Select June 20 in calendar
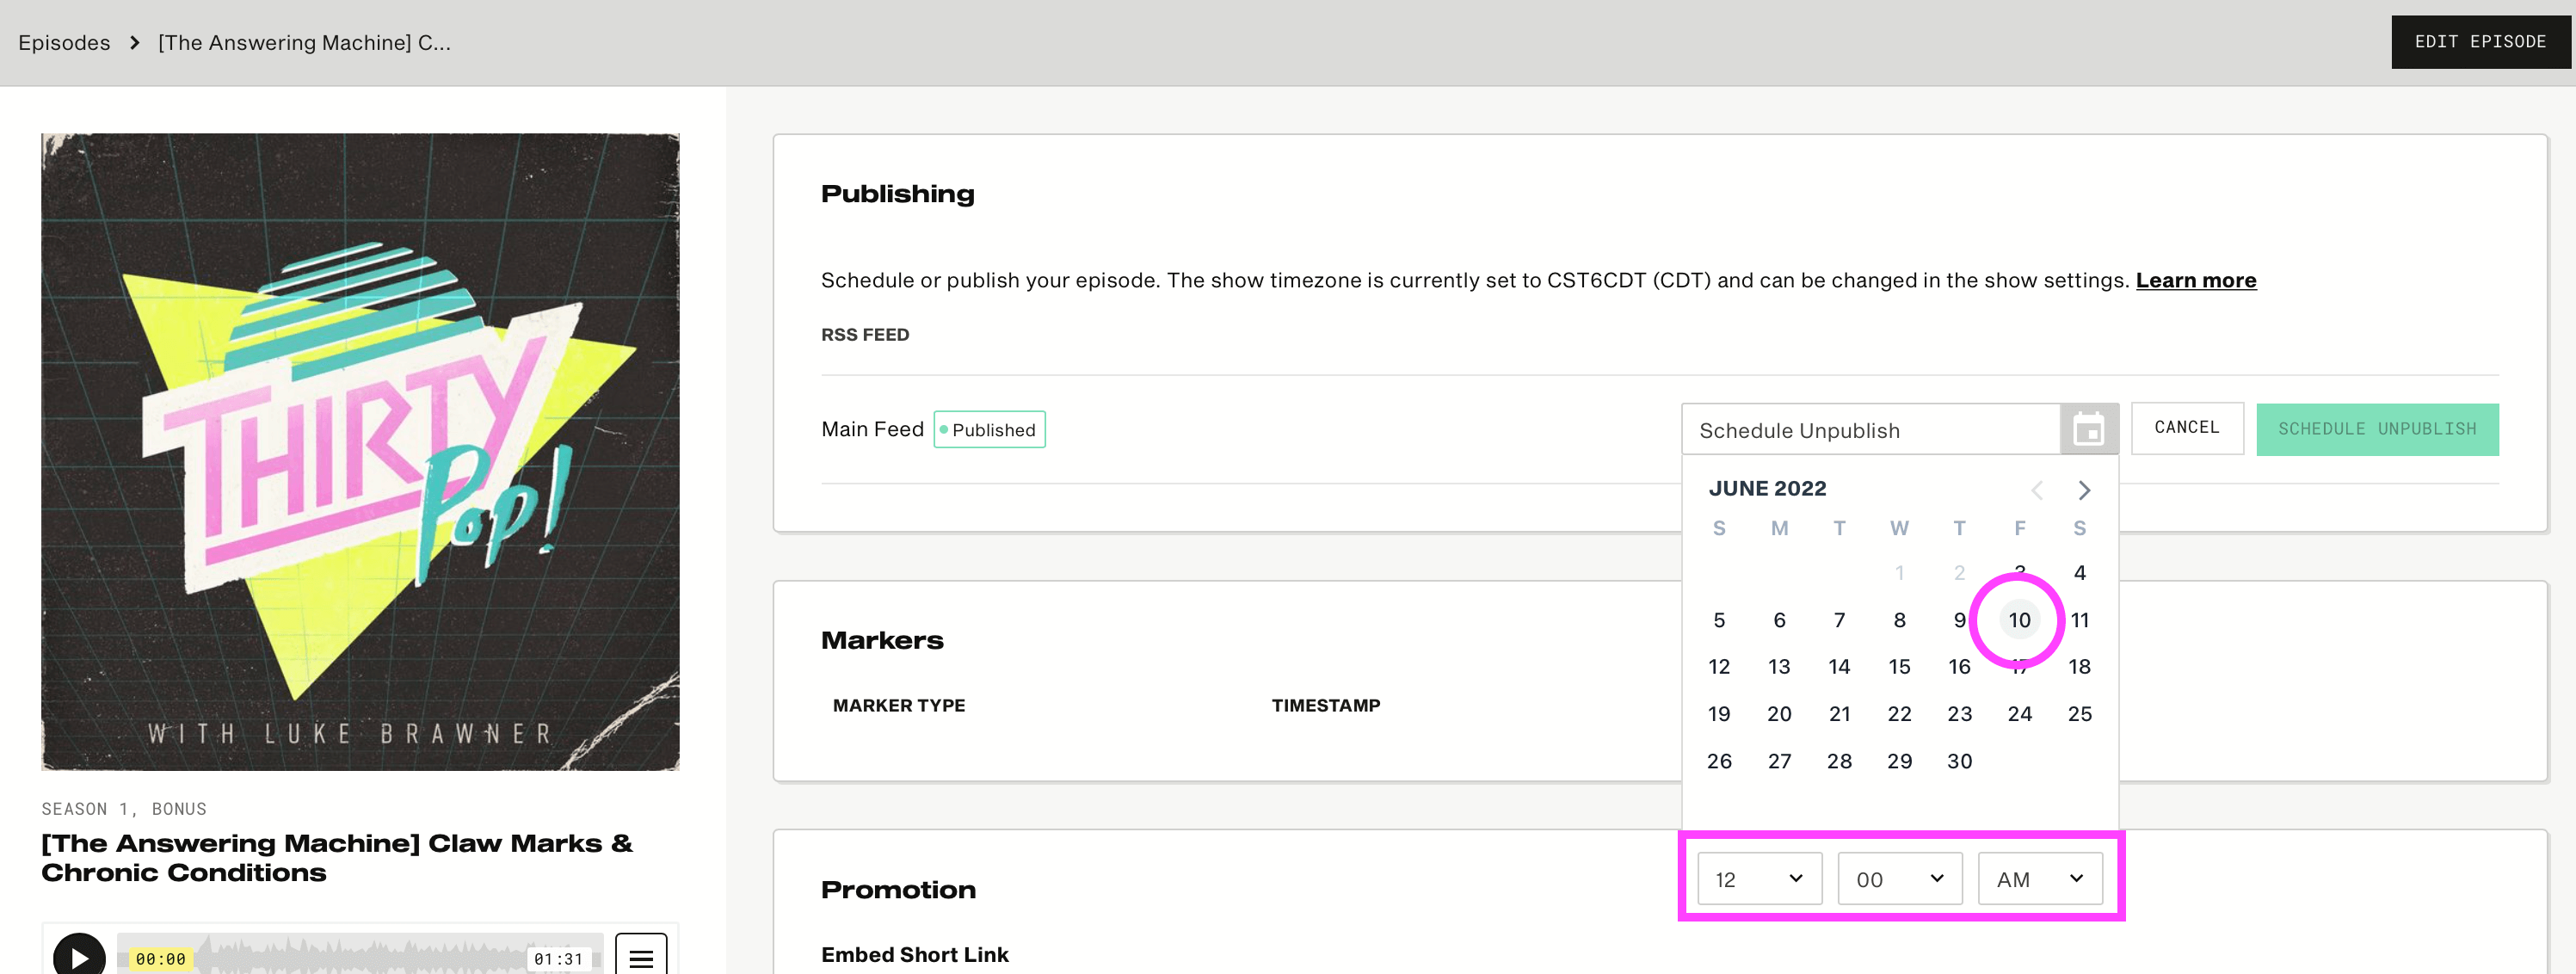Screen dimensions: 2576x974 pyautogui.click(x=1779, y=714)
